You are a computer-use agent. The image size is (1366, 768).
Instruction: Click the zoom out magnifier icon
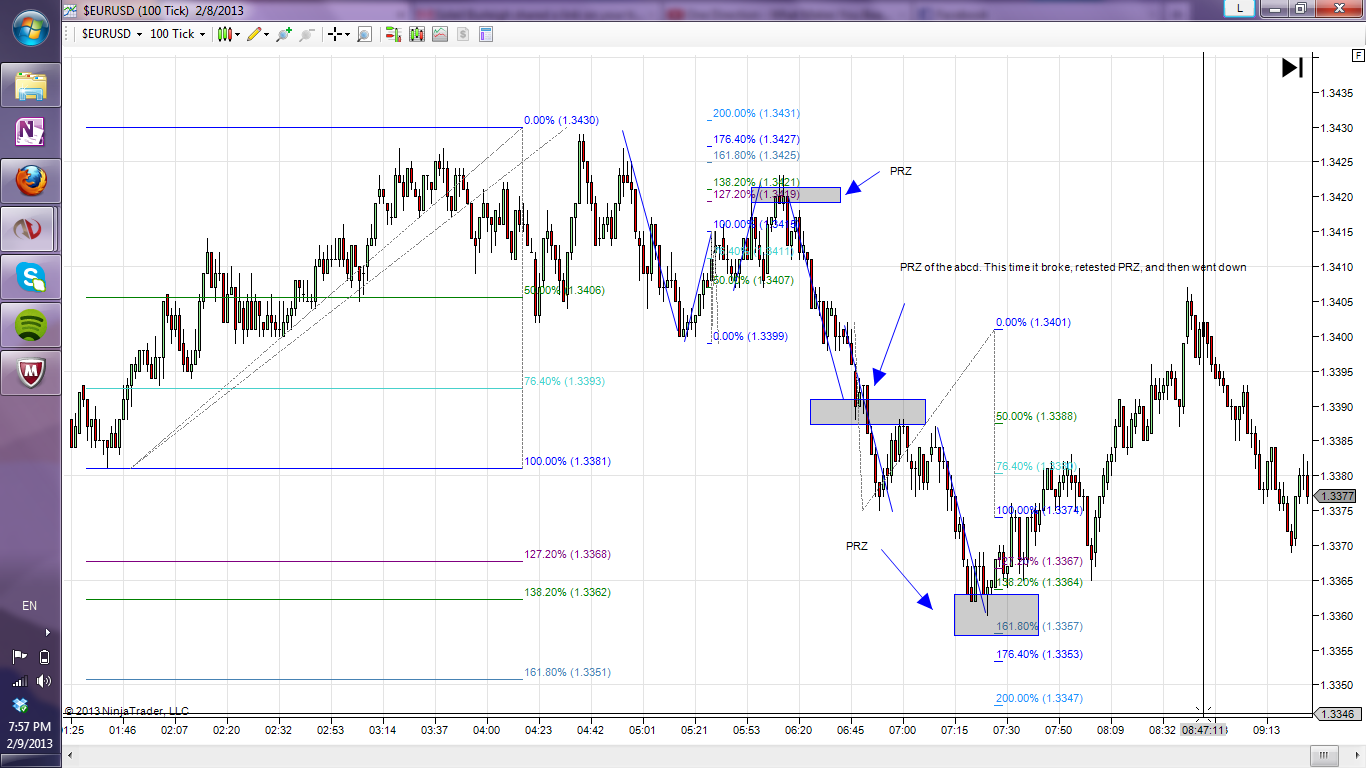[306, 34]
